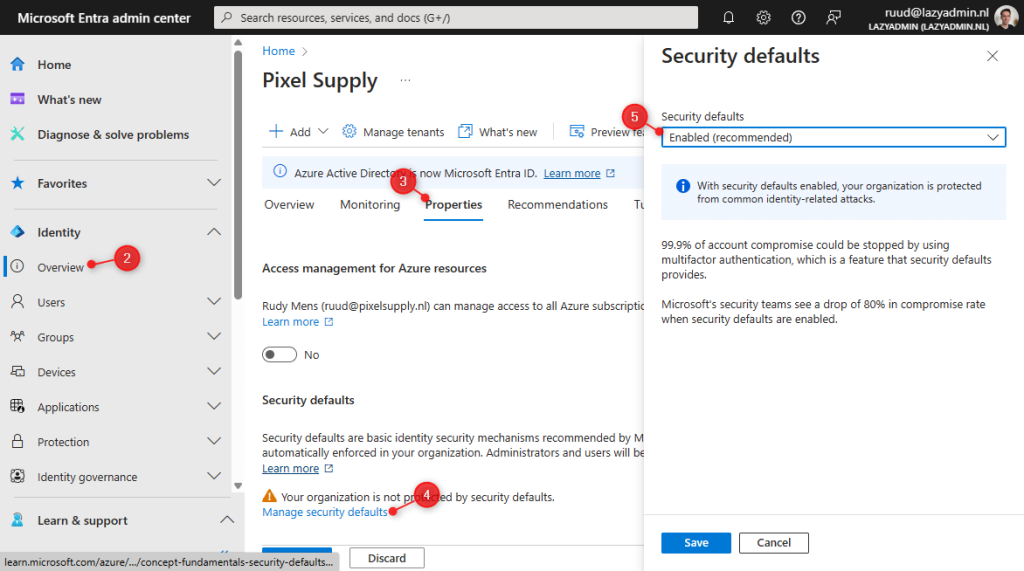Close the Security defaults panel

pos(992,57)
